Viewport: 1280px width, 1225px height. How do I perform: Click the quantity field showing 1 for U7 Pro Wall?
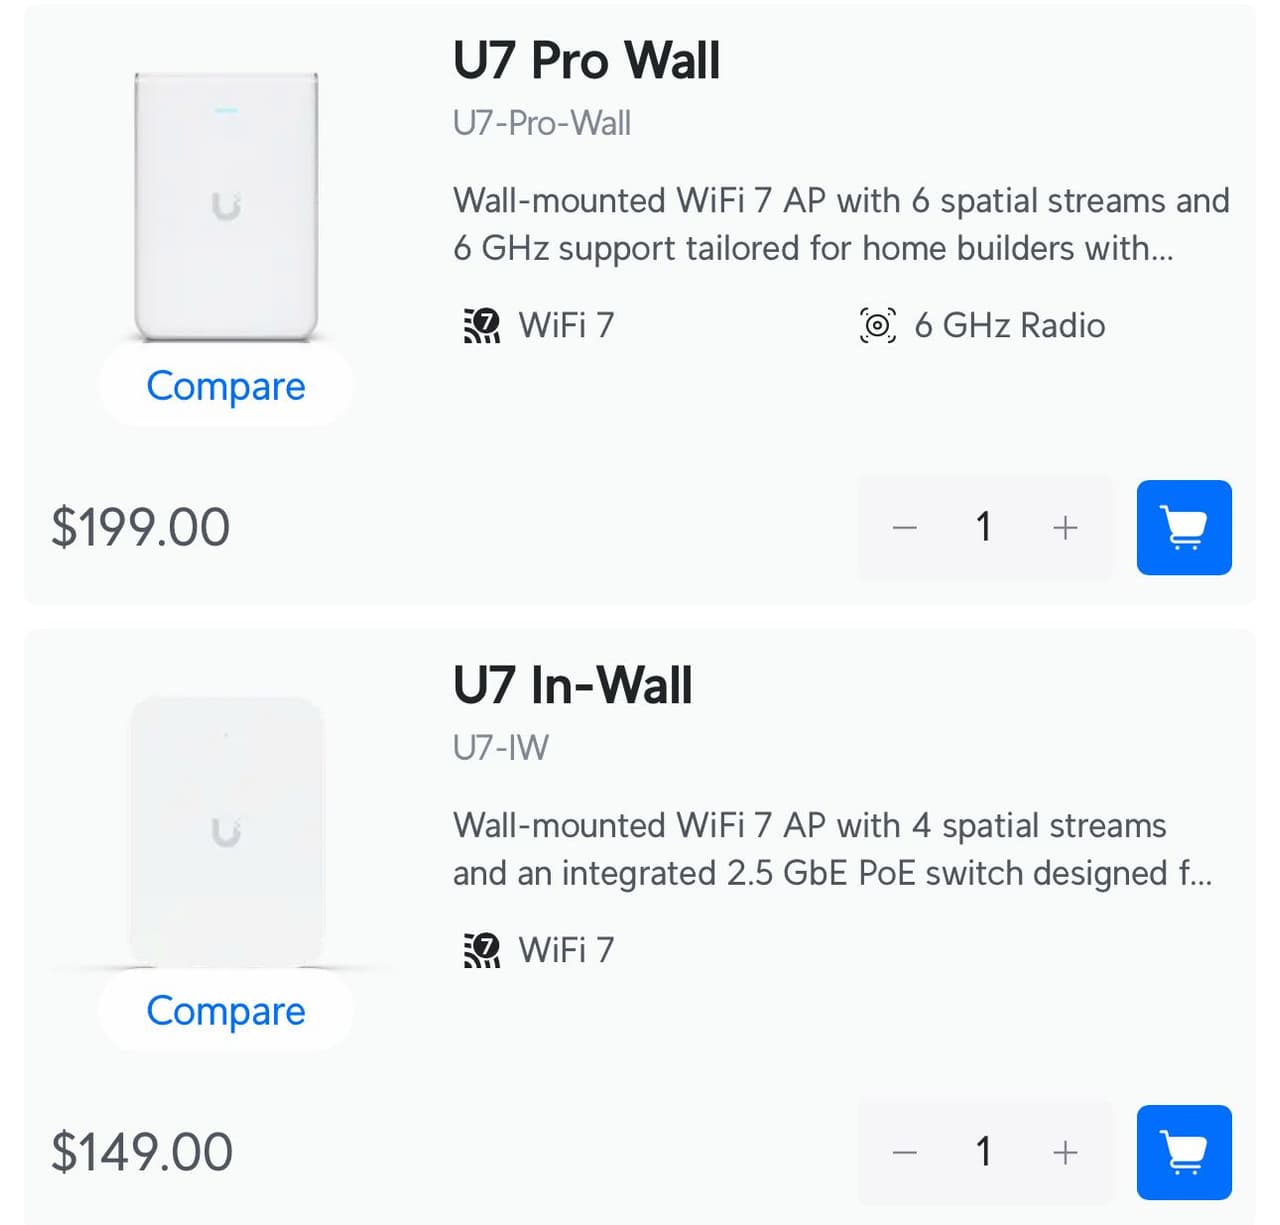click(x=984, y=528)
